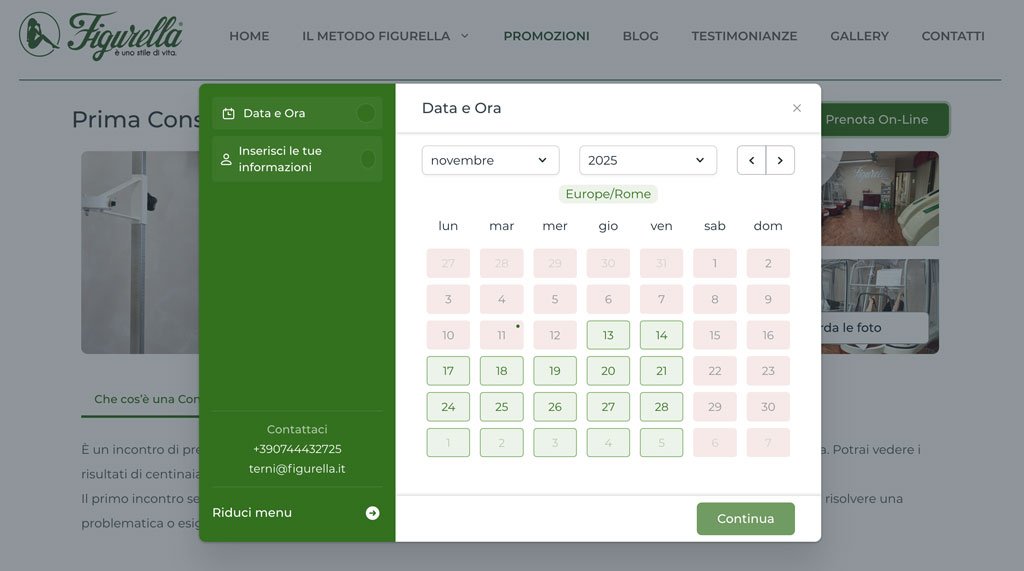Screen dimensions: 1024x571
Task: Click the Guarda le foto overlay
Action: click(x=874, y=328)
